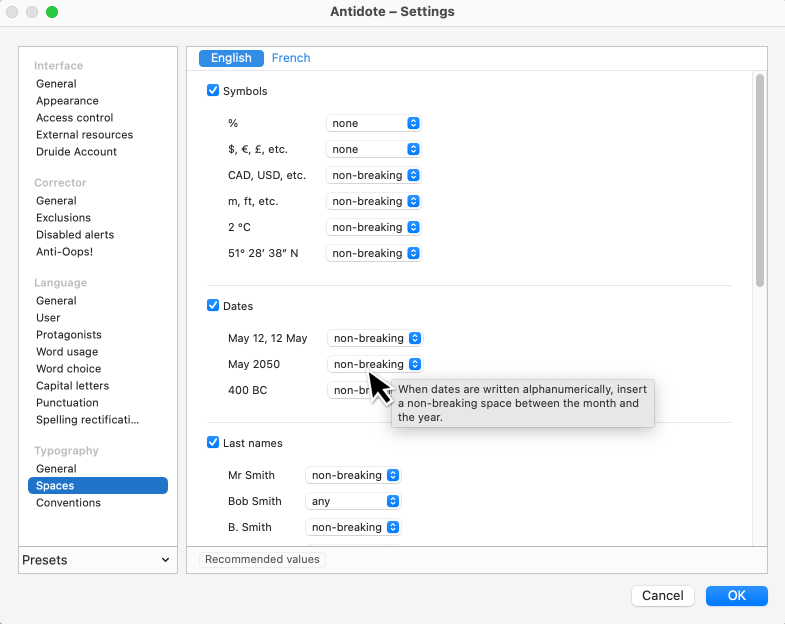The width and height of the screenshot is (785, 624).
Task: Open Conventions under Typography
Action: pyautogui.click(x=68, y=503)
